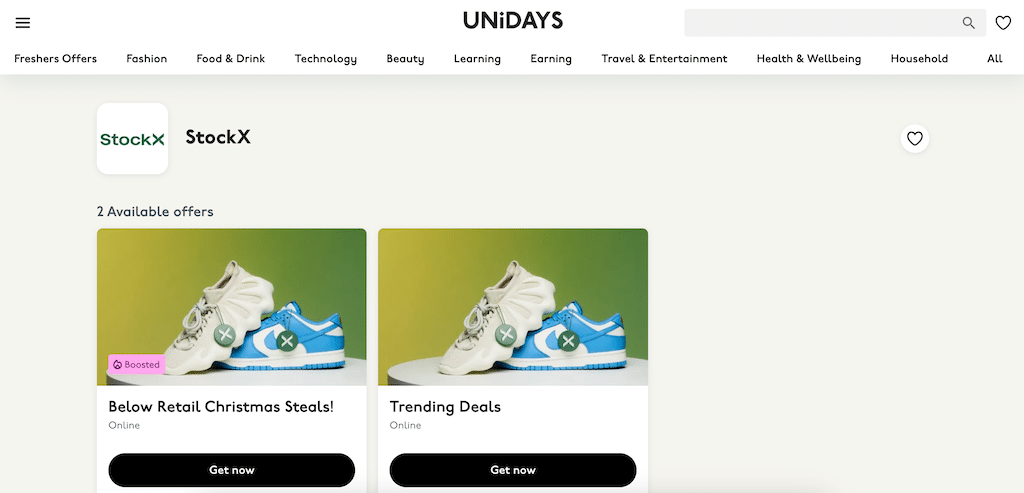
Task: Get now for Below Retail Christmas Steals
Action: pos(232,470)
